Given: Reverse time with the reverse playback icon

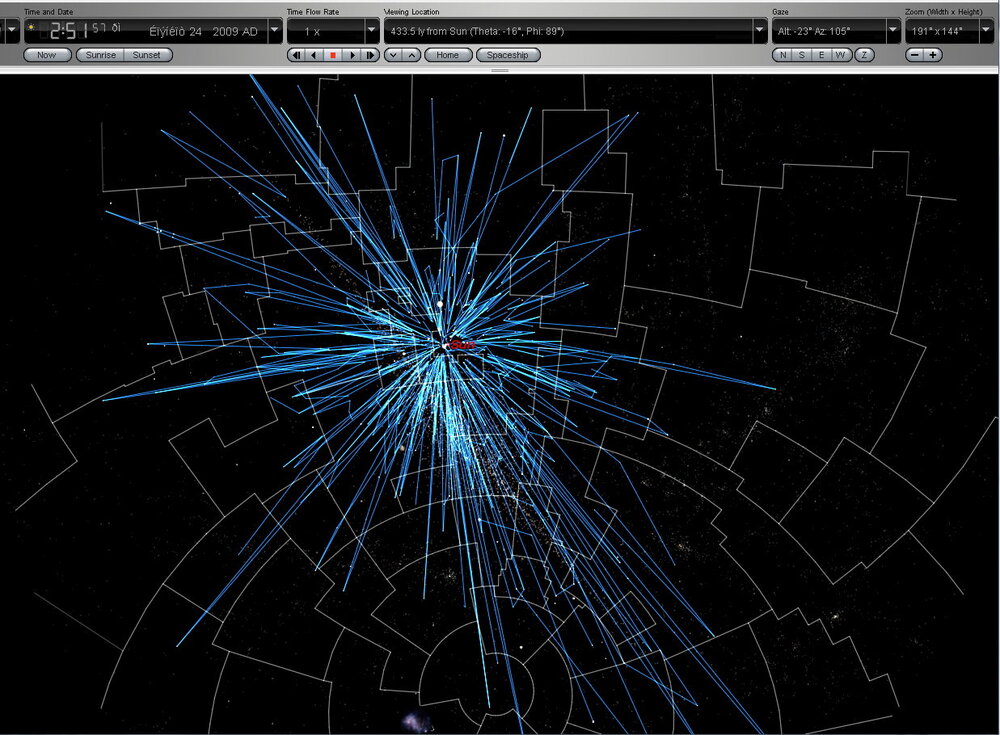Looking at the screenshot, I should 313,55.
